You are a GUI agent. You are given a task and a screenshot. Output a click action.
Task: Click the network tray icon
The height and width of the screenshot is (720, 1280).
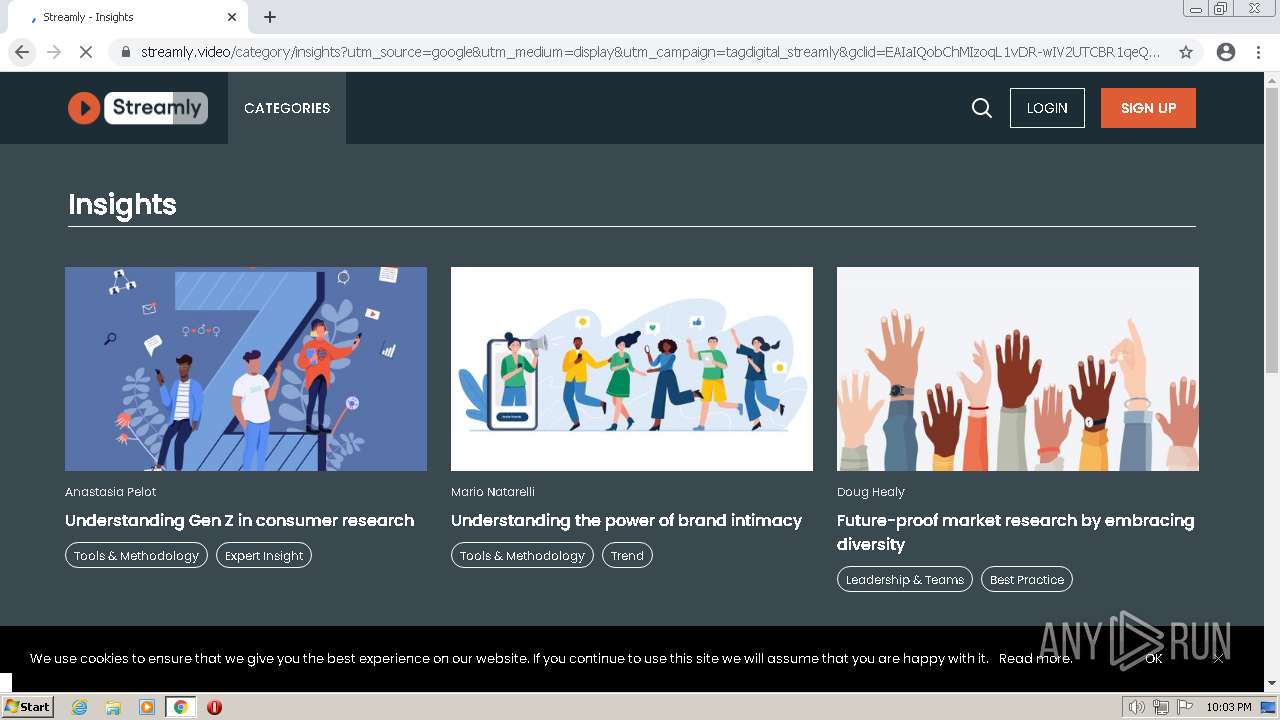(1161, 707)
